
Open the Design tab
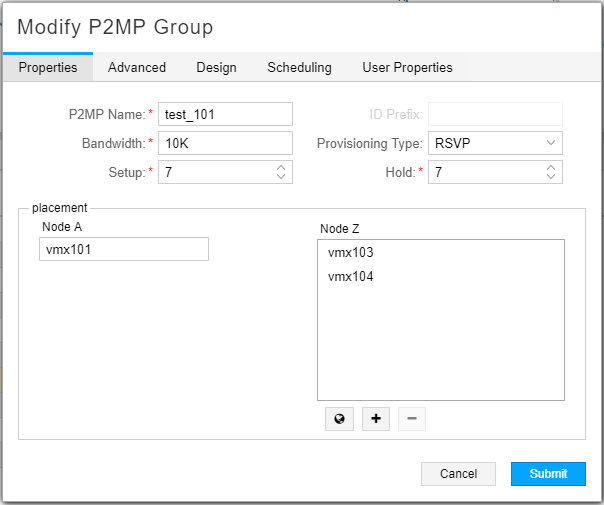[x=216, y=68]
